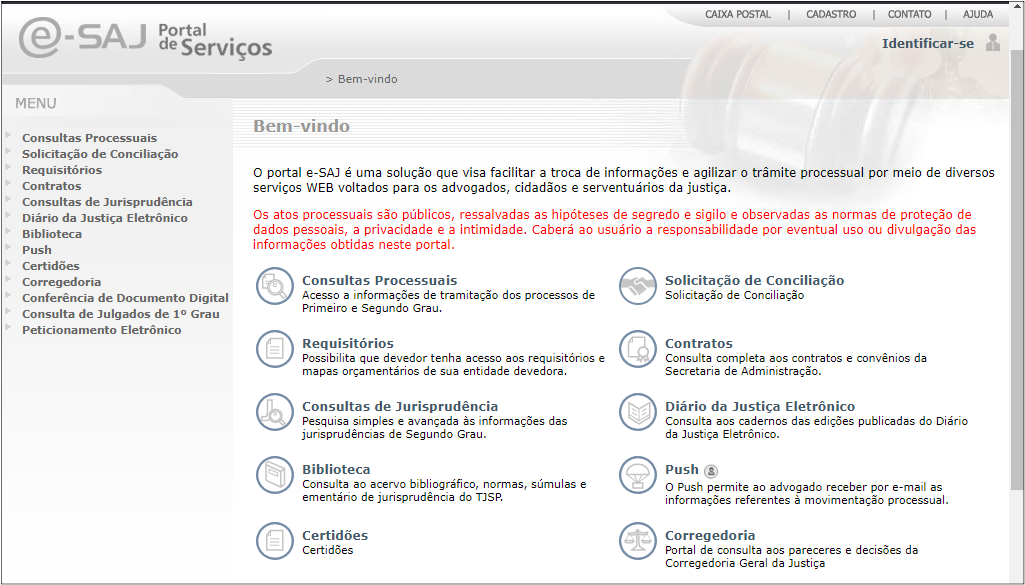This screenshot has height=585, width=1025.
Task: Select Corregedoria in the side menu
Action: coord(61,282)
